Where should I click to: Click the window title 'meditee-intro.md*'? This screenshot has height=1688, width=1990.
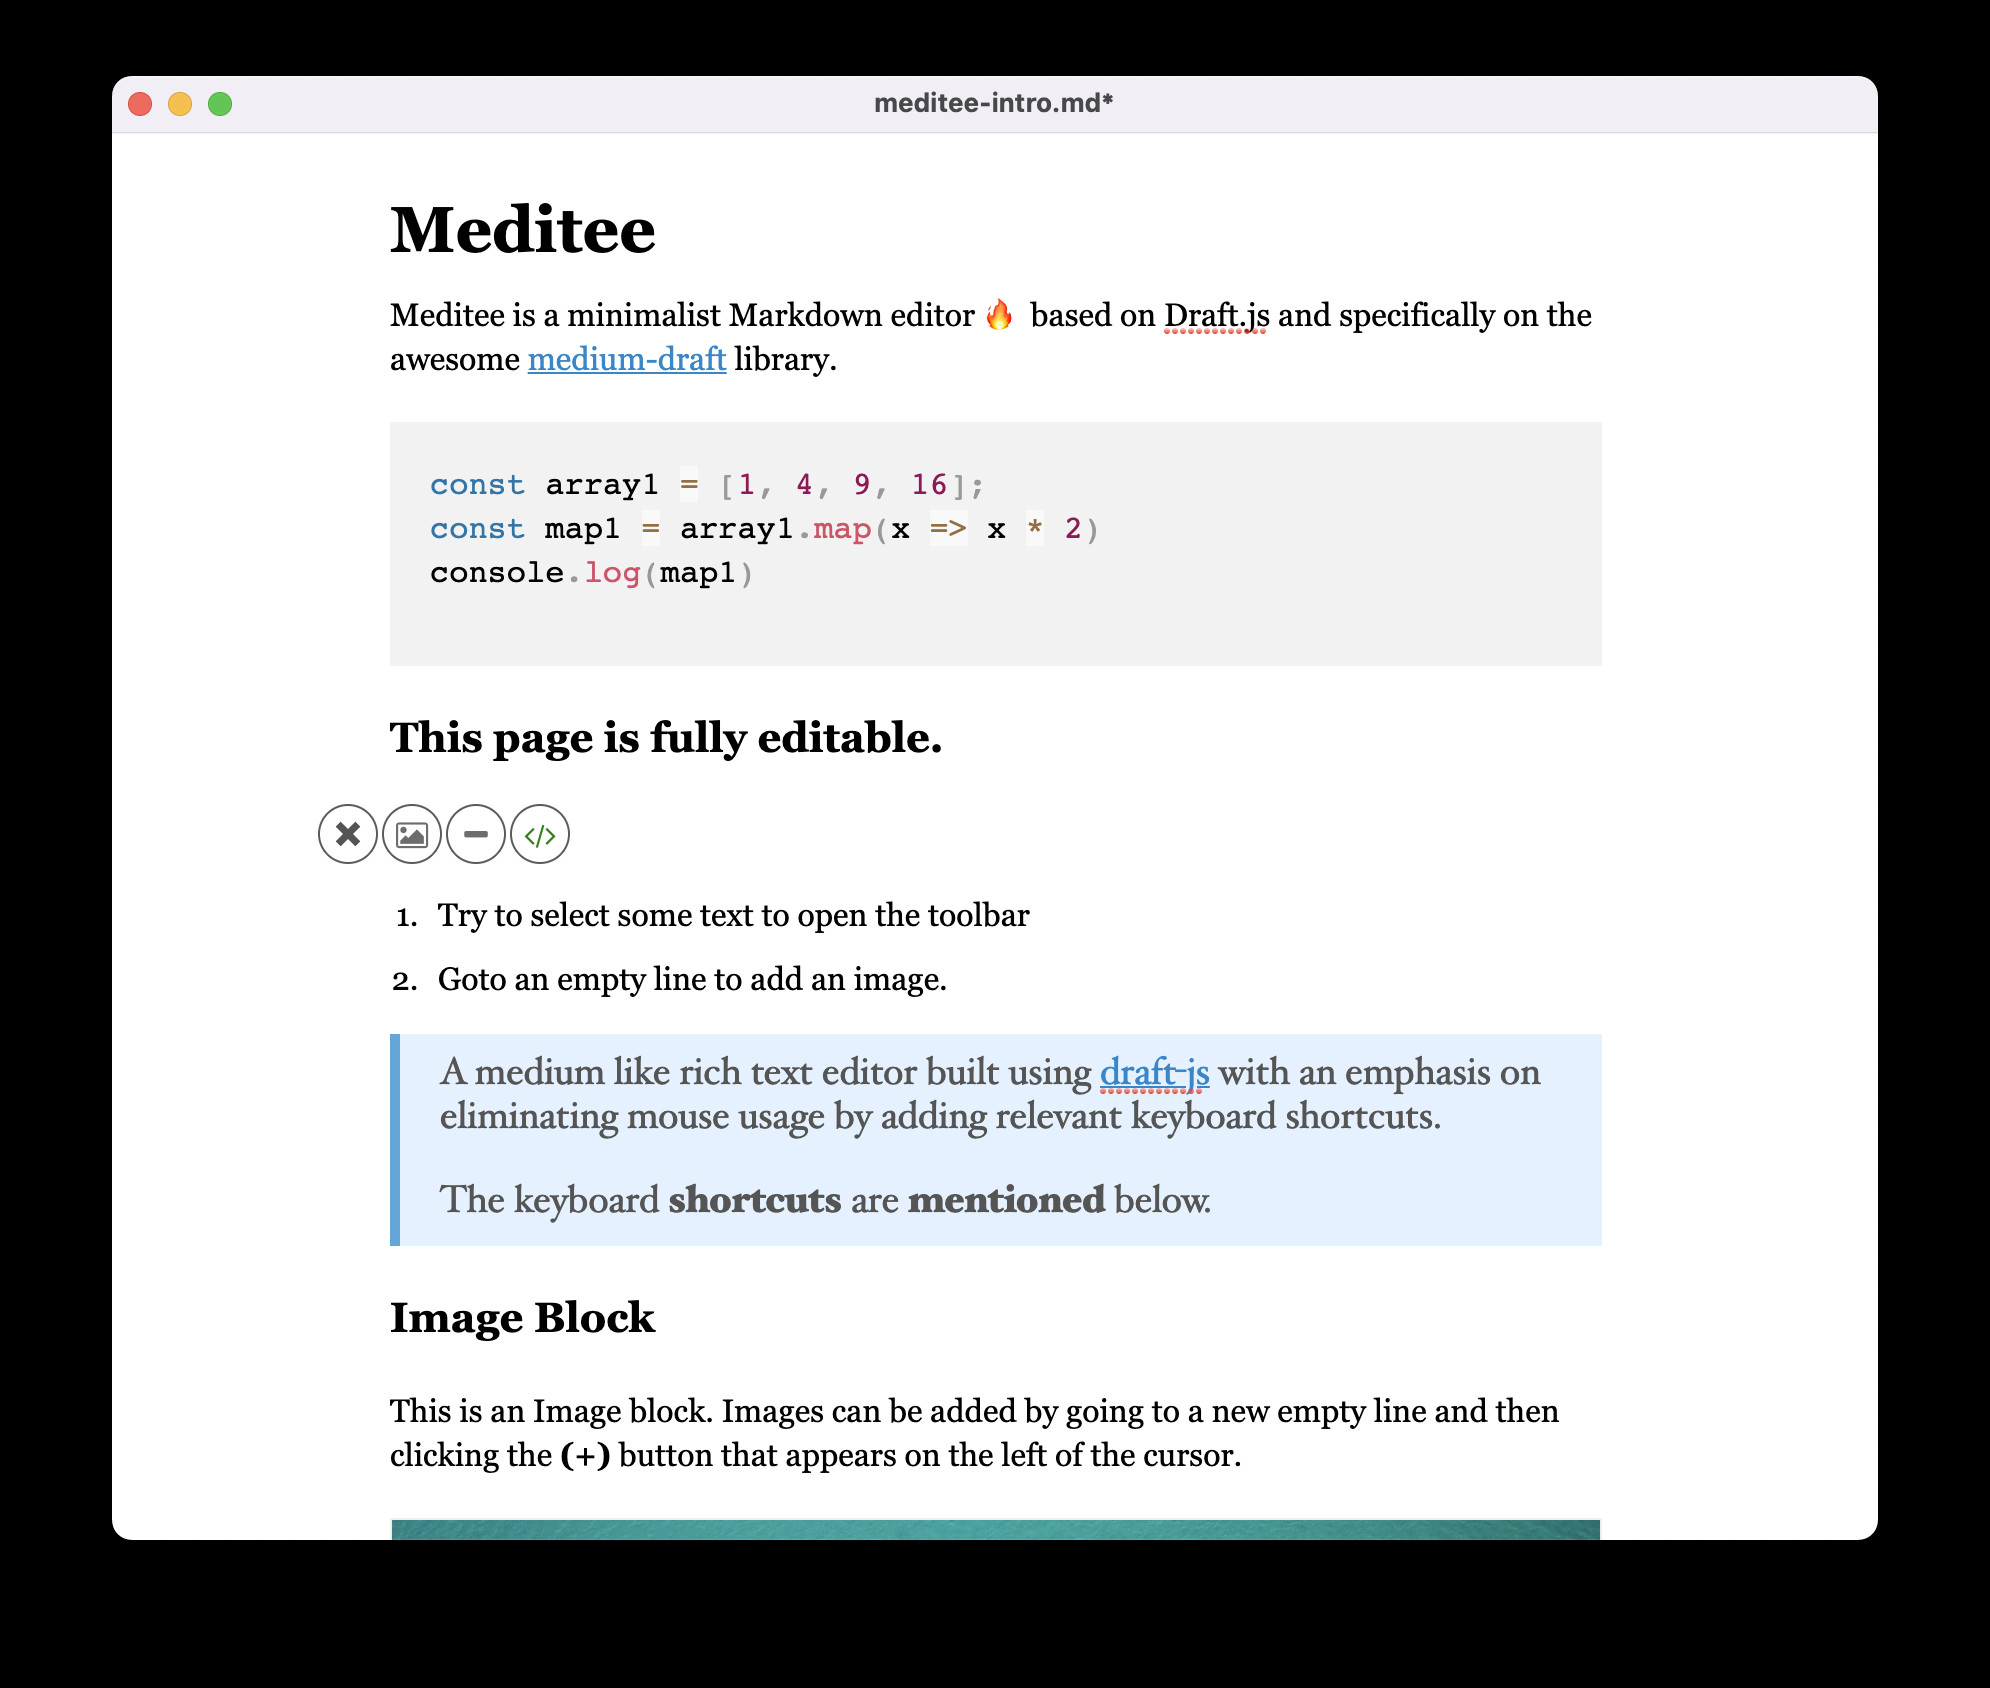coord(993,103)
